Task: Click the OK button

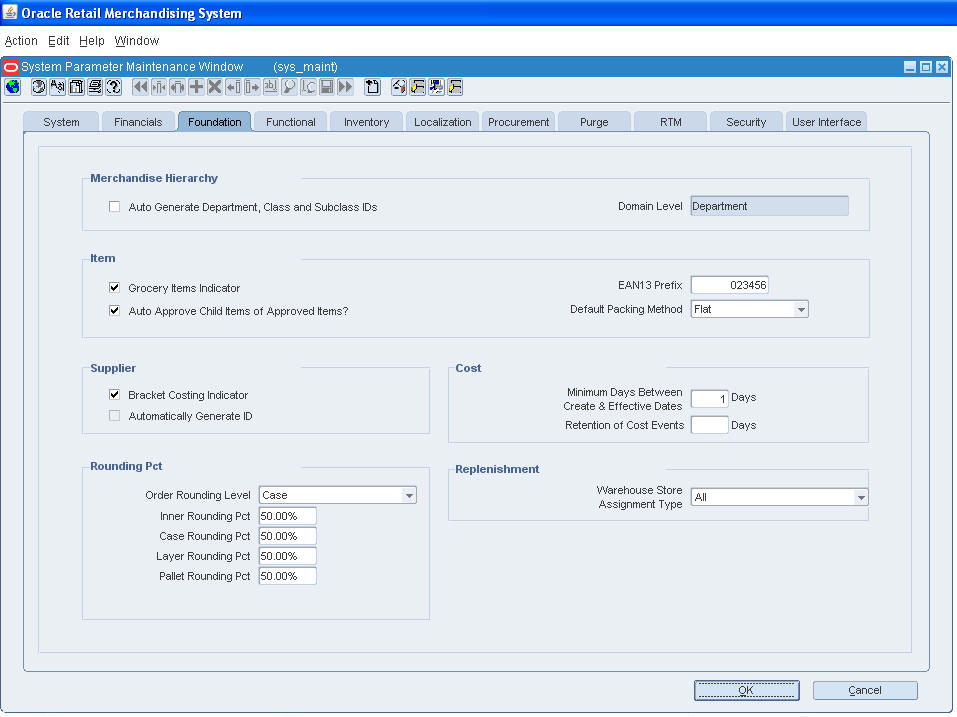Action: (x=746, y=690)
